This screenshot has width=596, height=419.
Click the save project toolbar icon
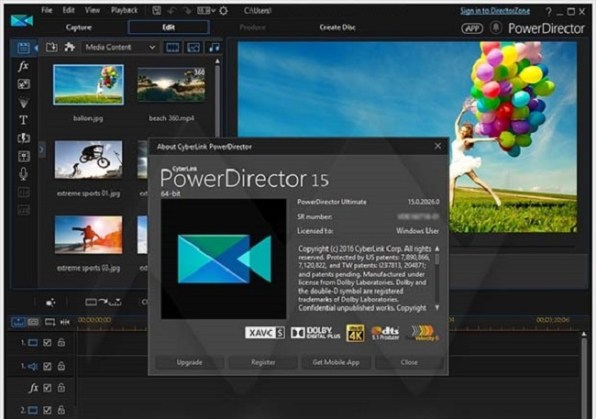(157, 11)
